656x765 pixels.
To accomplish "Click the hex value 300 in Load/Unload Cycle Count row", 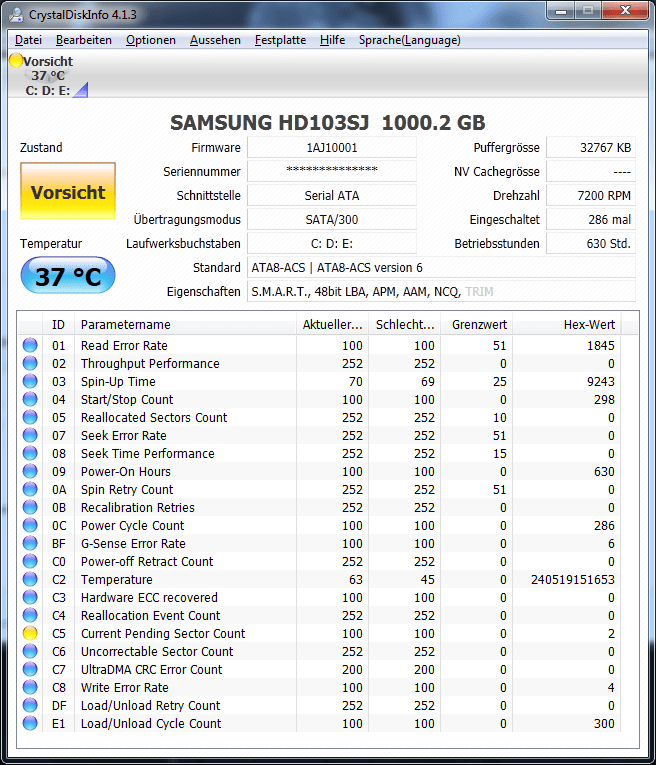I will (x=604, y=724).
